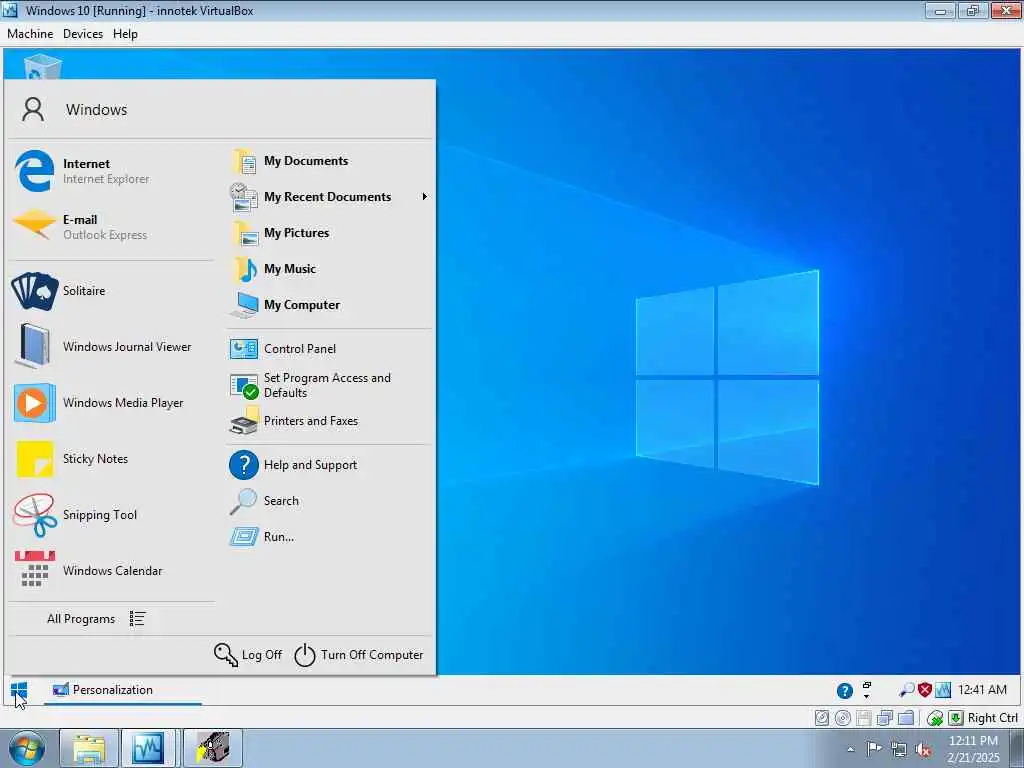Click the host taskbar monitor graph app
The width and height of the screenshot is (1024, 768).
[x=148, y=748]
